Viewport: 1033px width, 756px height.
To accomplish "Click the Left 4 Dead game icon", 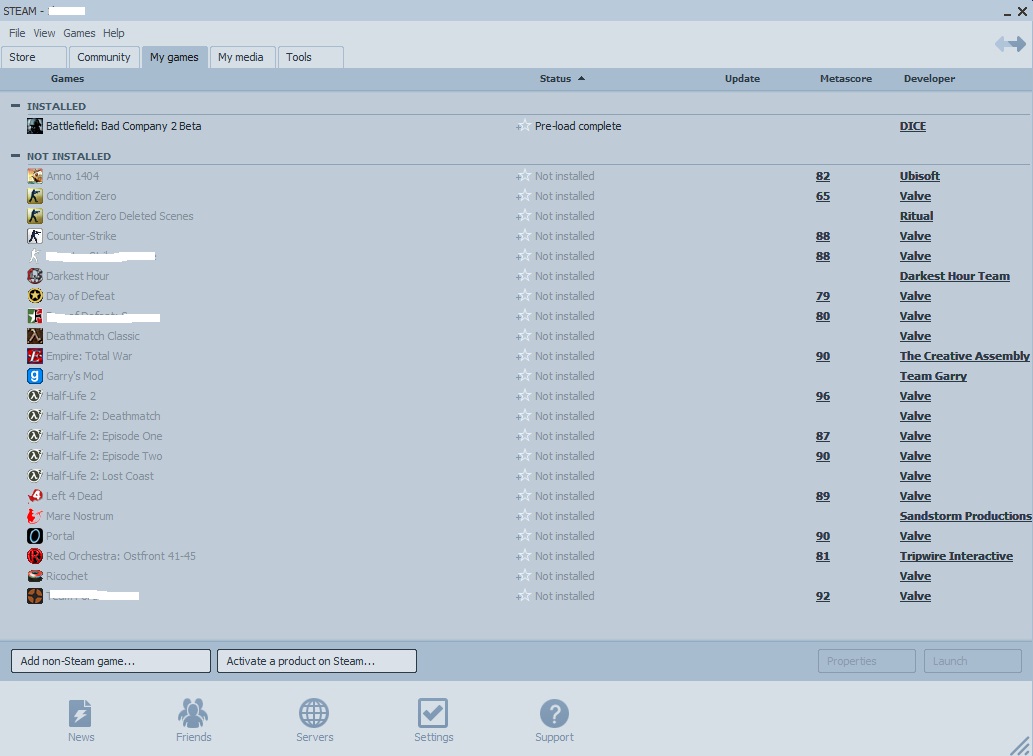I will click(35, 496).
